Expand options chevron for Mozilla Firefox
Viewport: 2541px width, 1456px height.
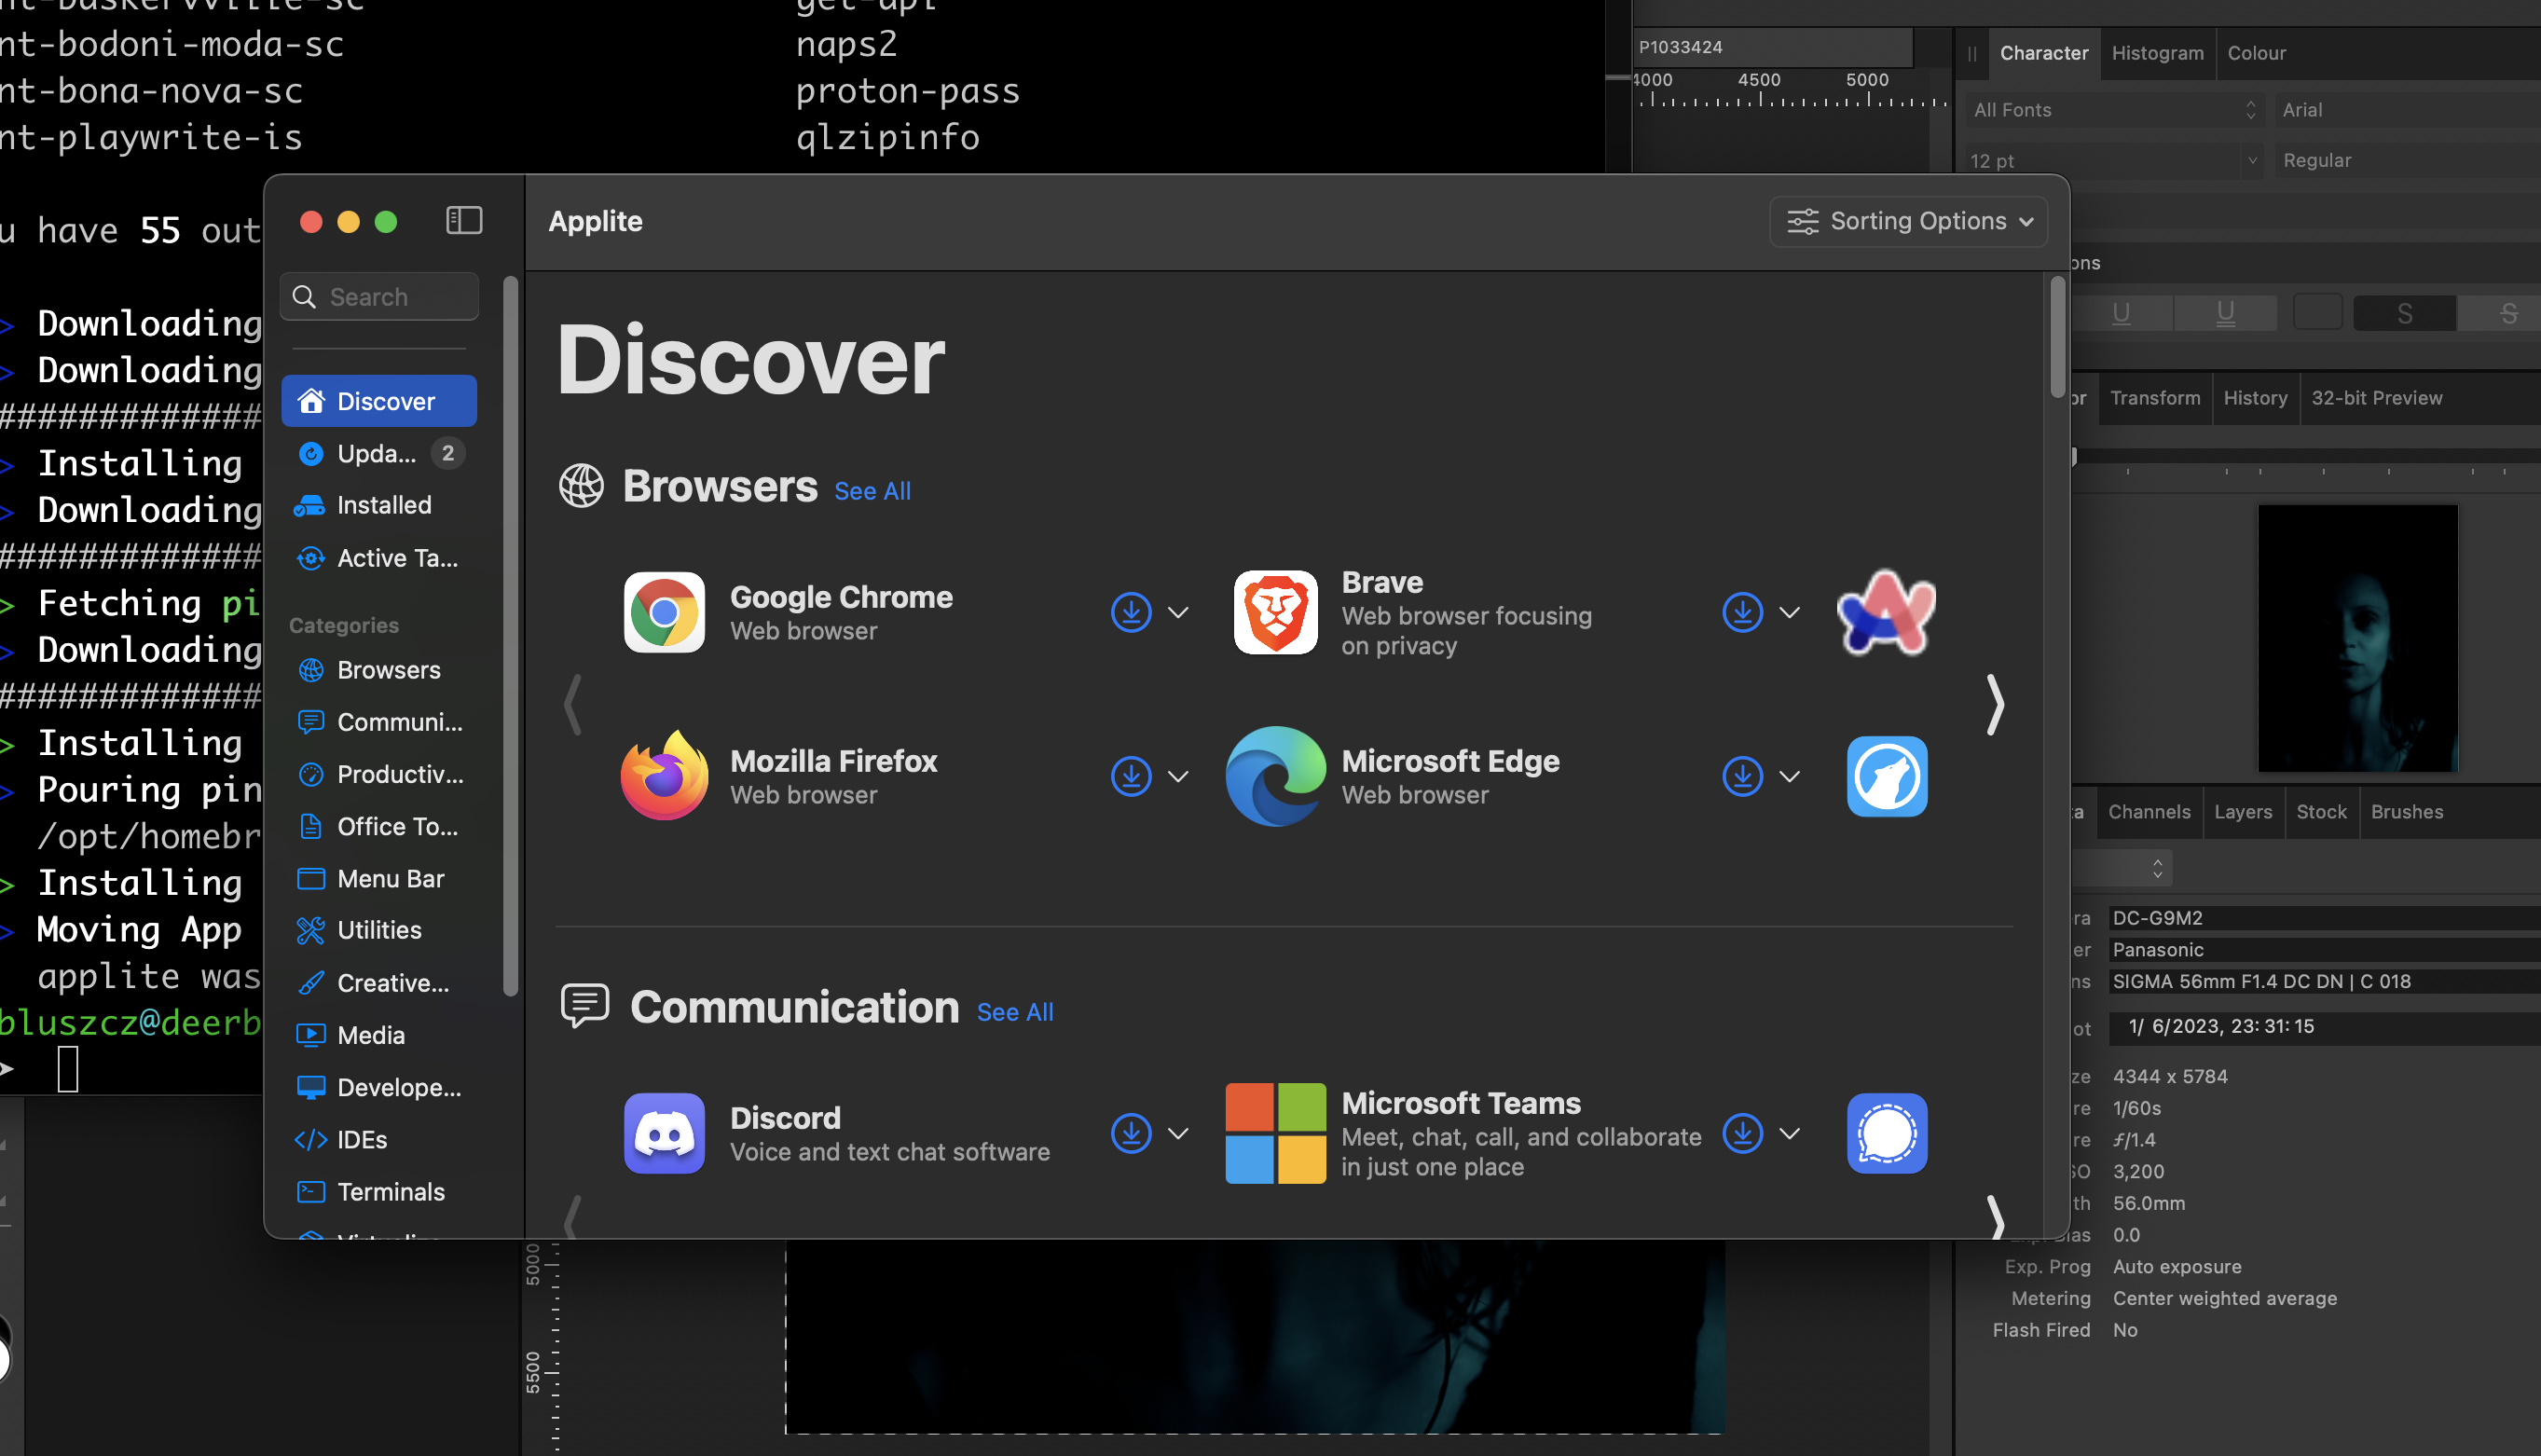[x=1178, y=776]
